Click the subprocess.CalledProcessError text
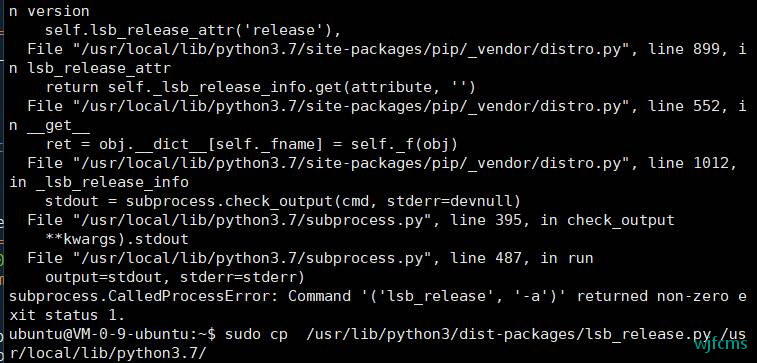The width and height of the screenshot is (757, 363). pyautogui.click(x=143, y=296)
